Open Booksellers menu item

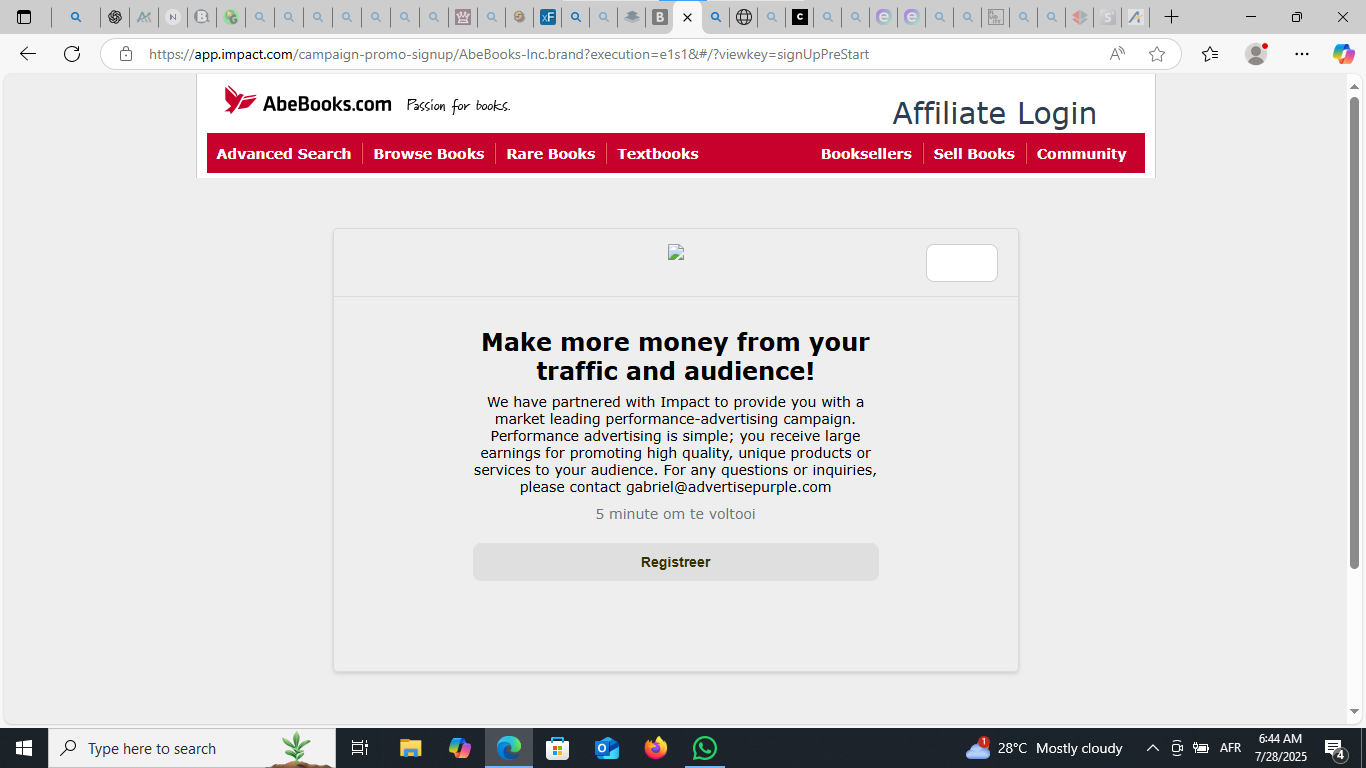tap(866, 154)
